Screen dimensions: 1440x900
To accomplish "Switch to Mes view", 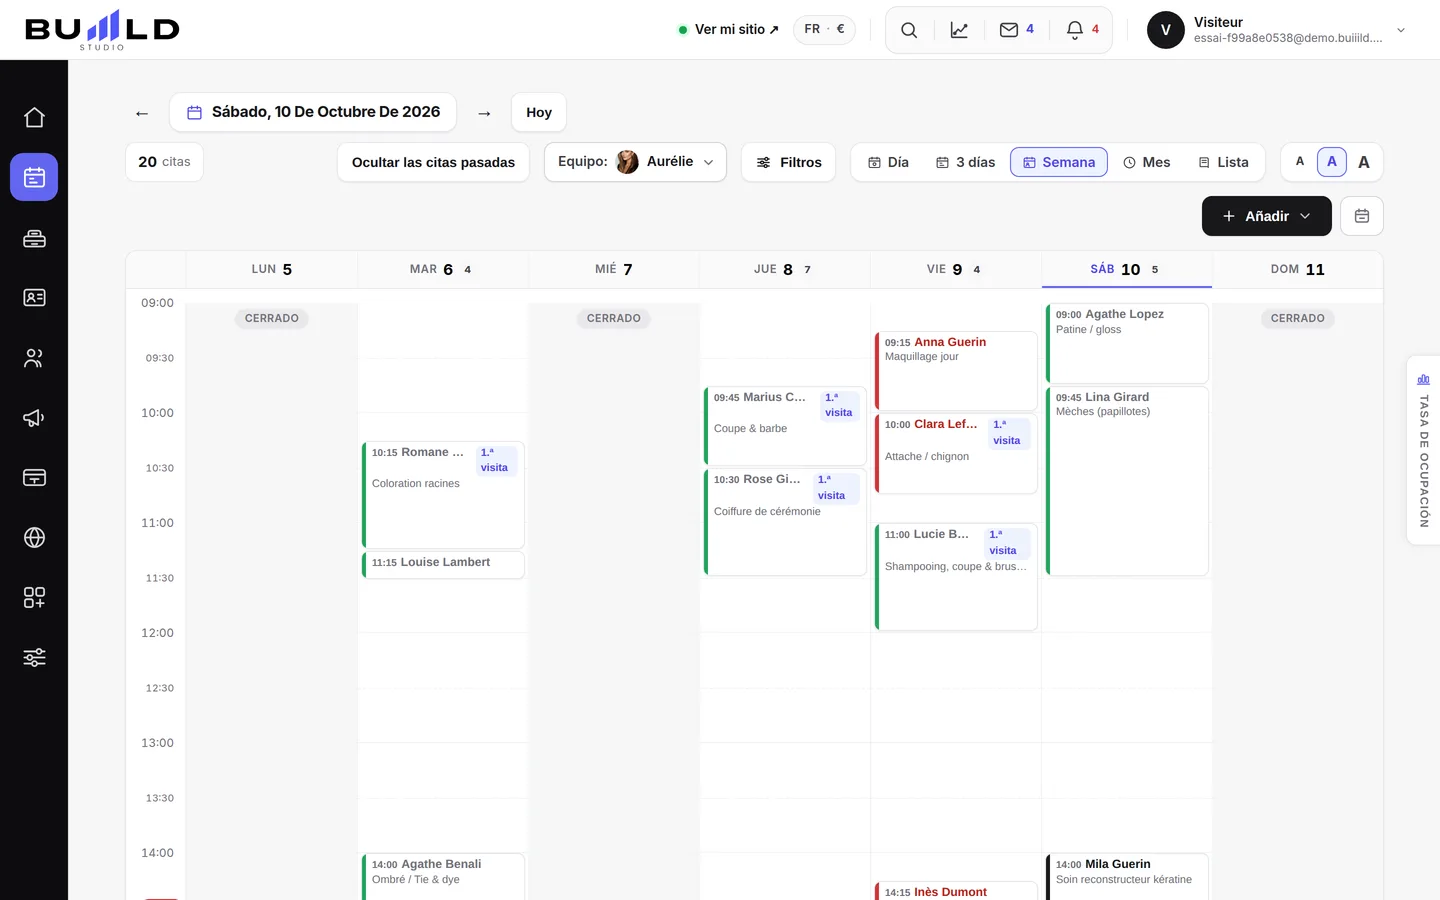I will point(1146,162).
